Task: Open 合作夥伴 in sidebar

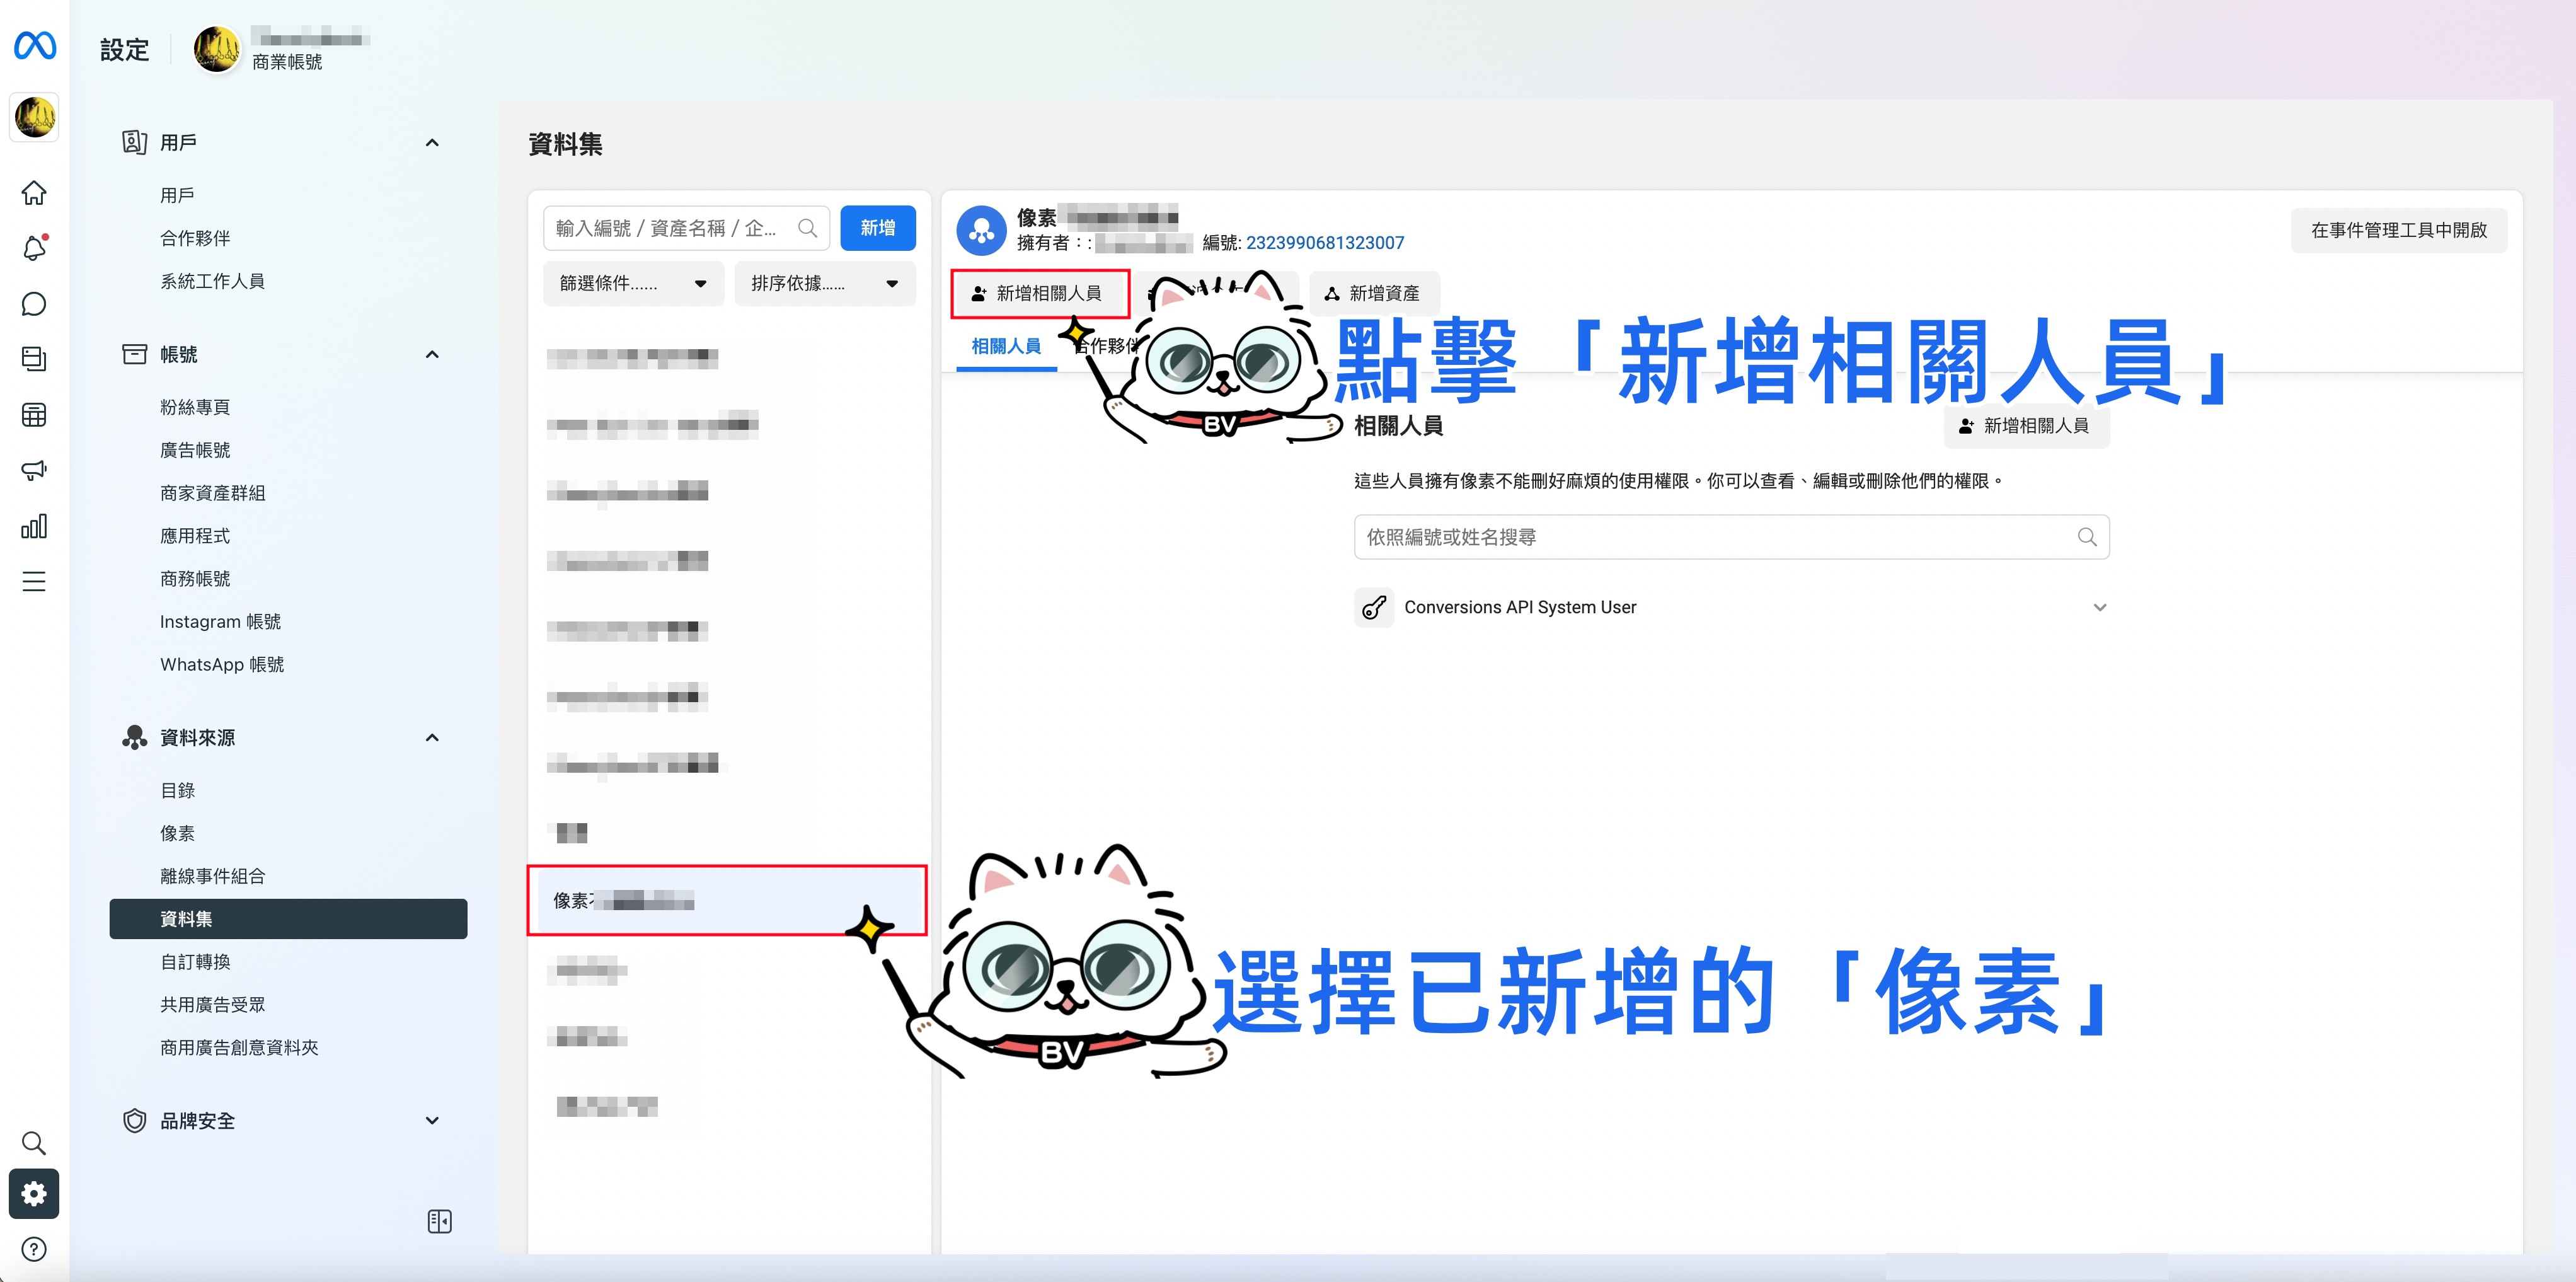Action: (195, 238)
